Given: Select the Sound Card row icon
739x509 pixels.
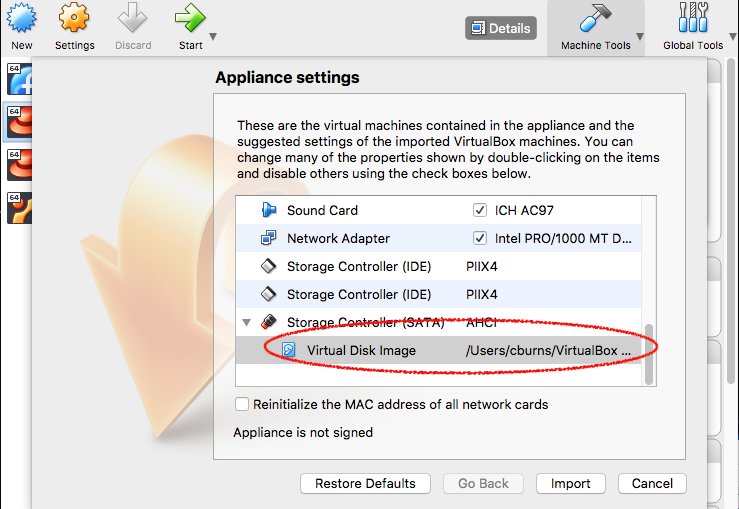Looking at the screenshot, I should tap(268, 211).
